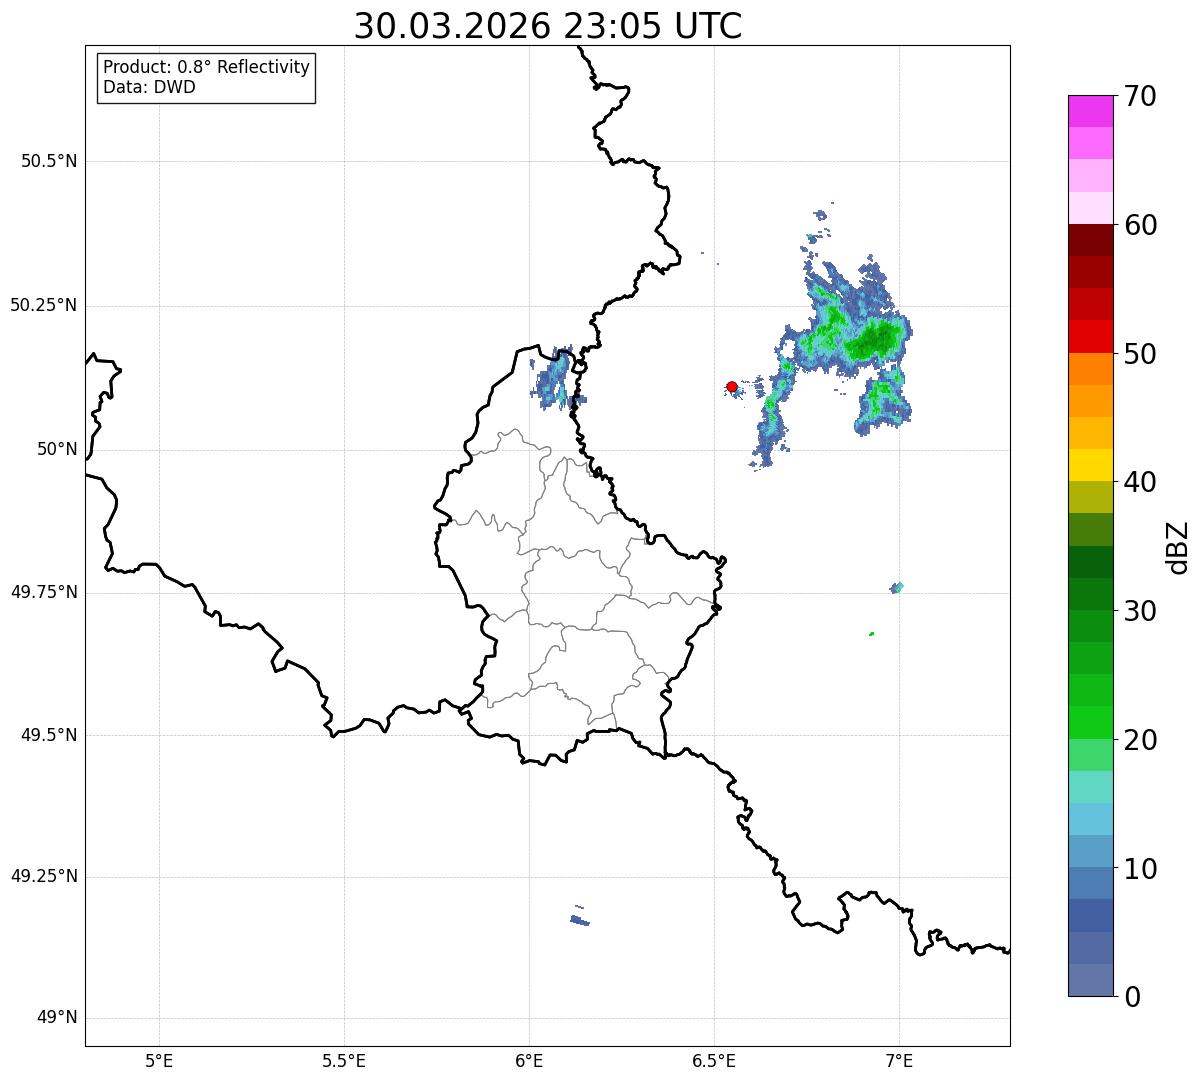
Task: Click the title timestamp 30.03.2026 23:05 UTC
Action: coord(548,26)
